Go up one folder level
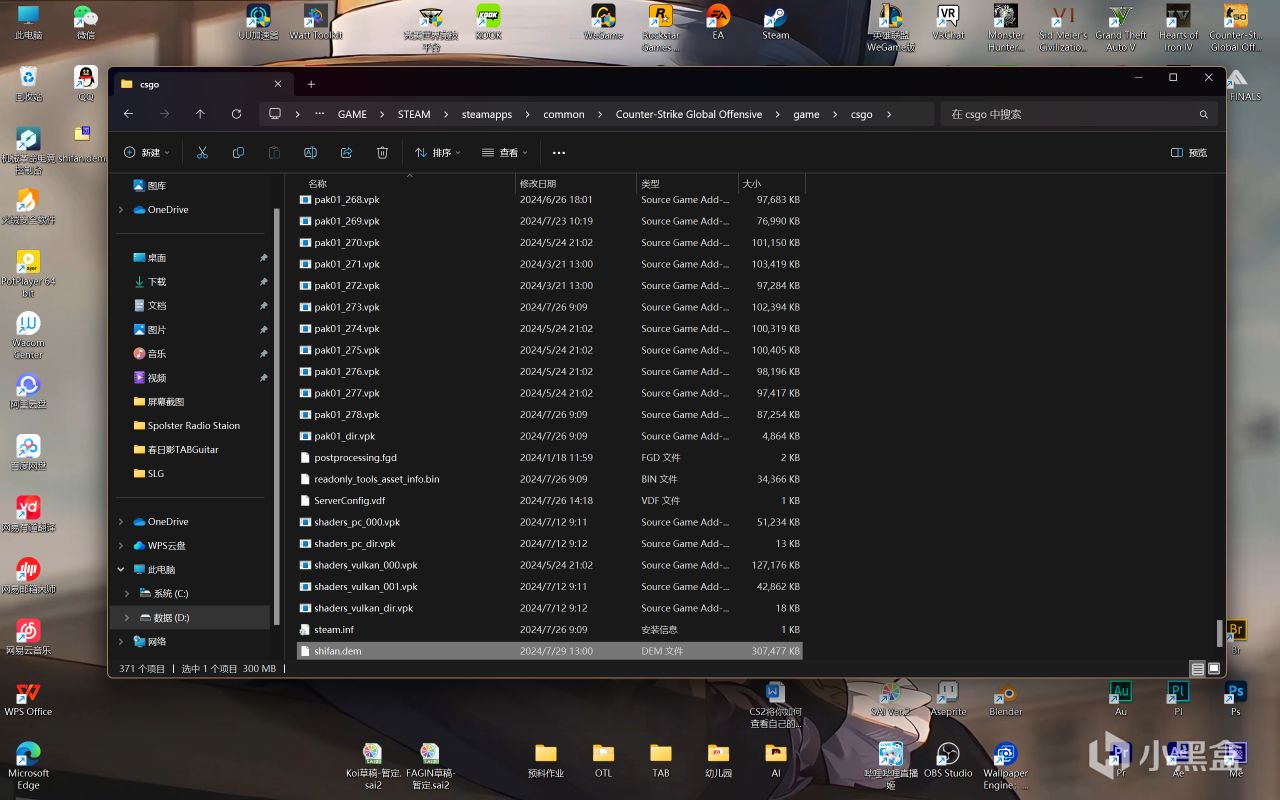The image size is (1280, 800). [x=200, y=114]
